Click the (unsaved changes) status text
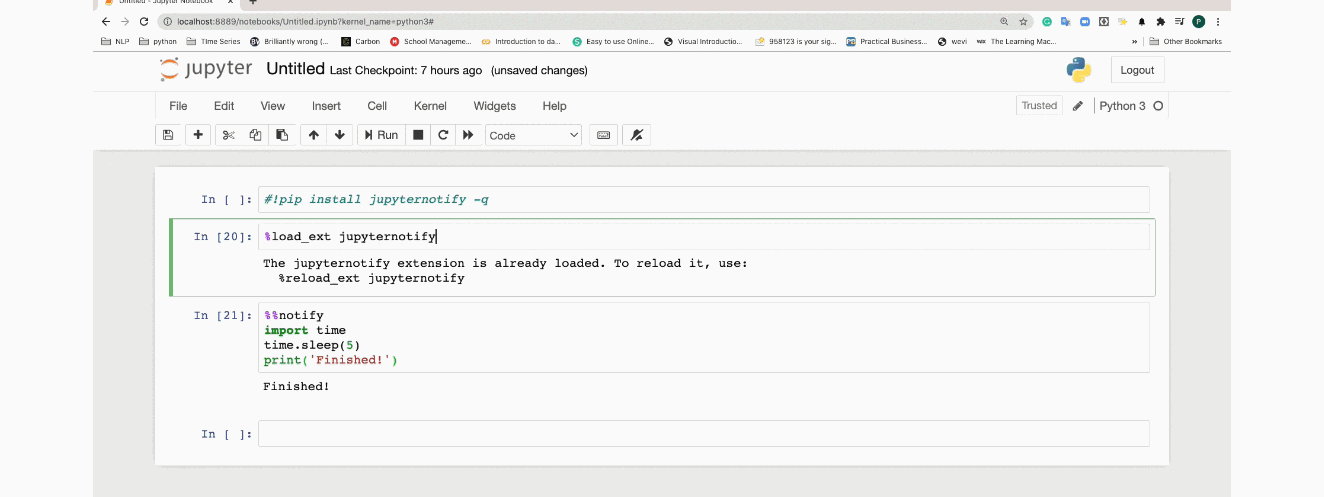Viewport: 1324px width, 497px height. (539, 70)
